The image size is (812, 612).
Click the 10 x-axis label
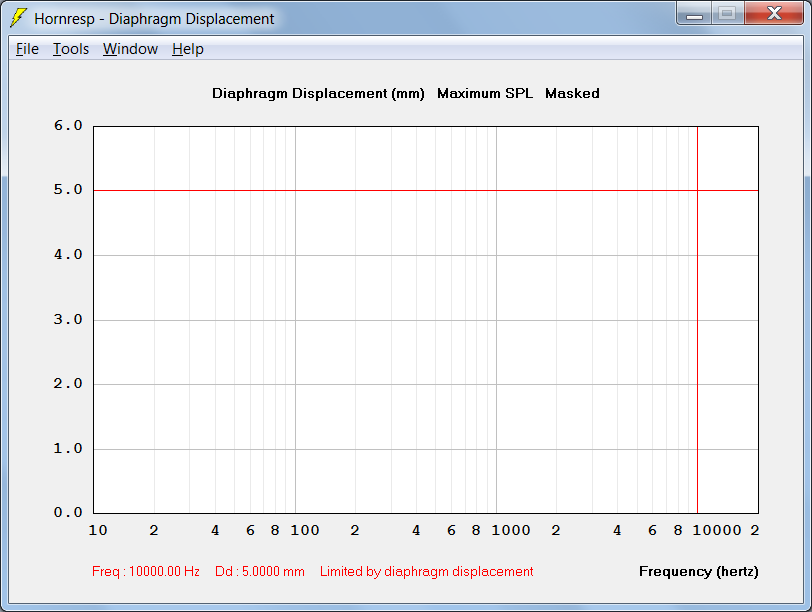[98, 530]
